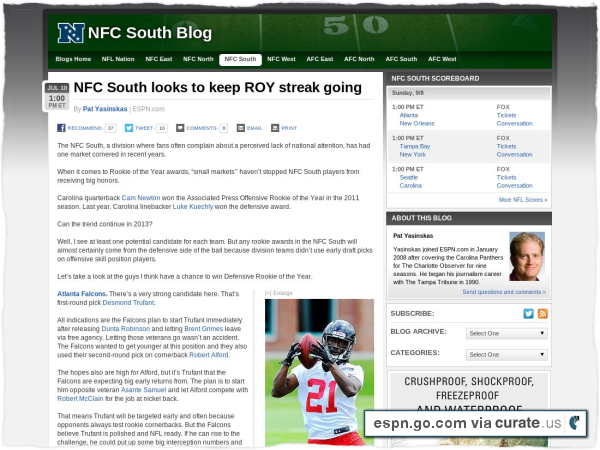The image size is (600, 450).
Task: Open the Comments speech bubble icon
Action: 180,128
